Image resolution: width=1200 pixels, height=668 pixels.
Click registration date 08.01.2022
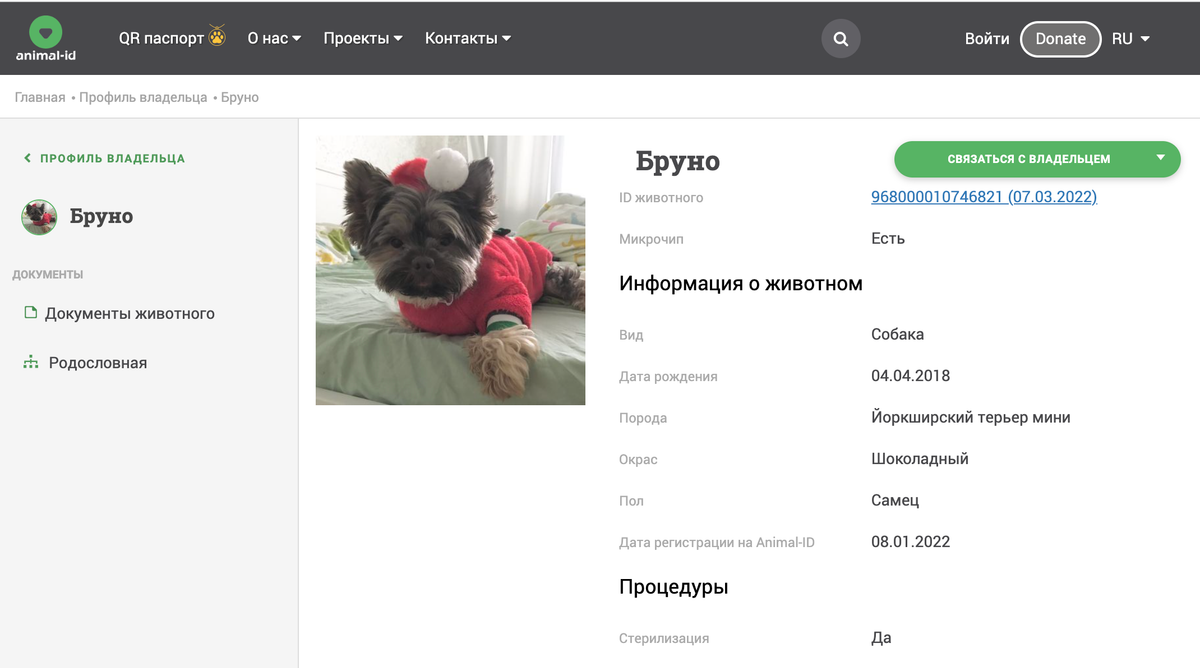coord(910,541)
